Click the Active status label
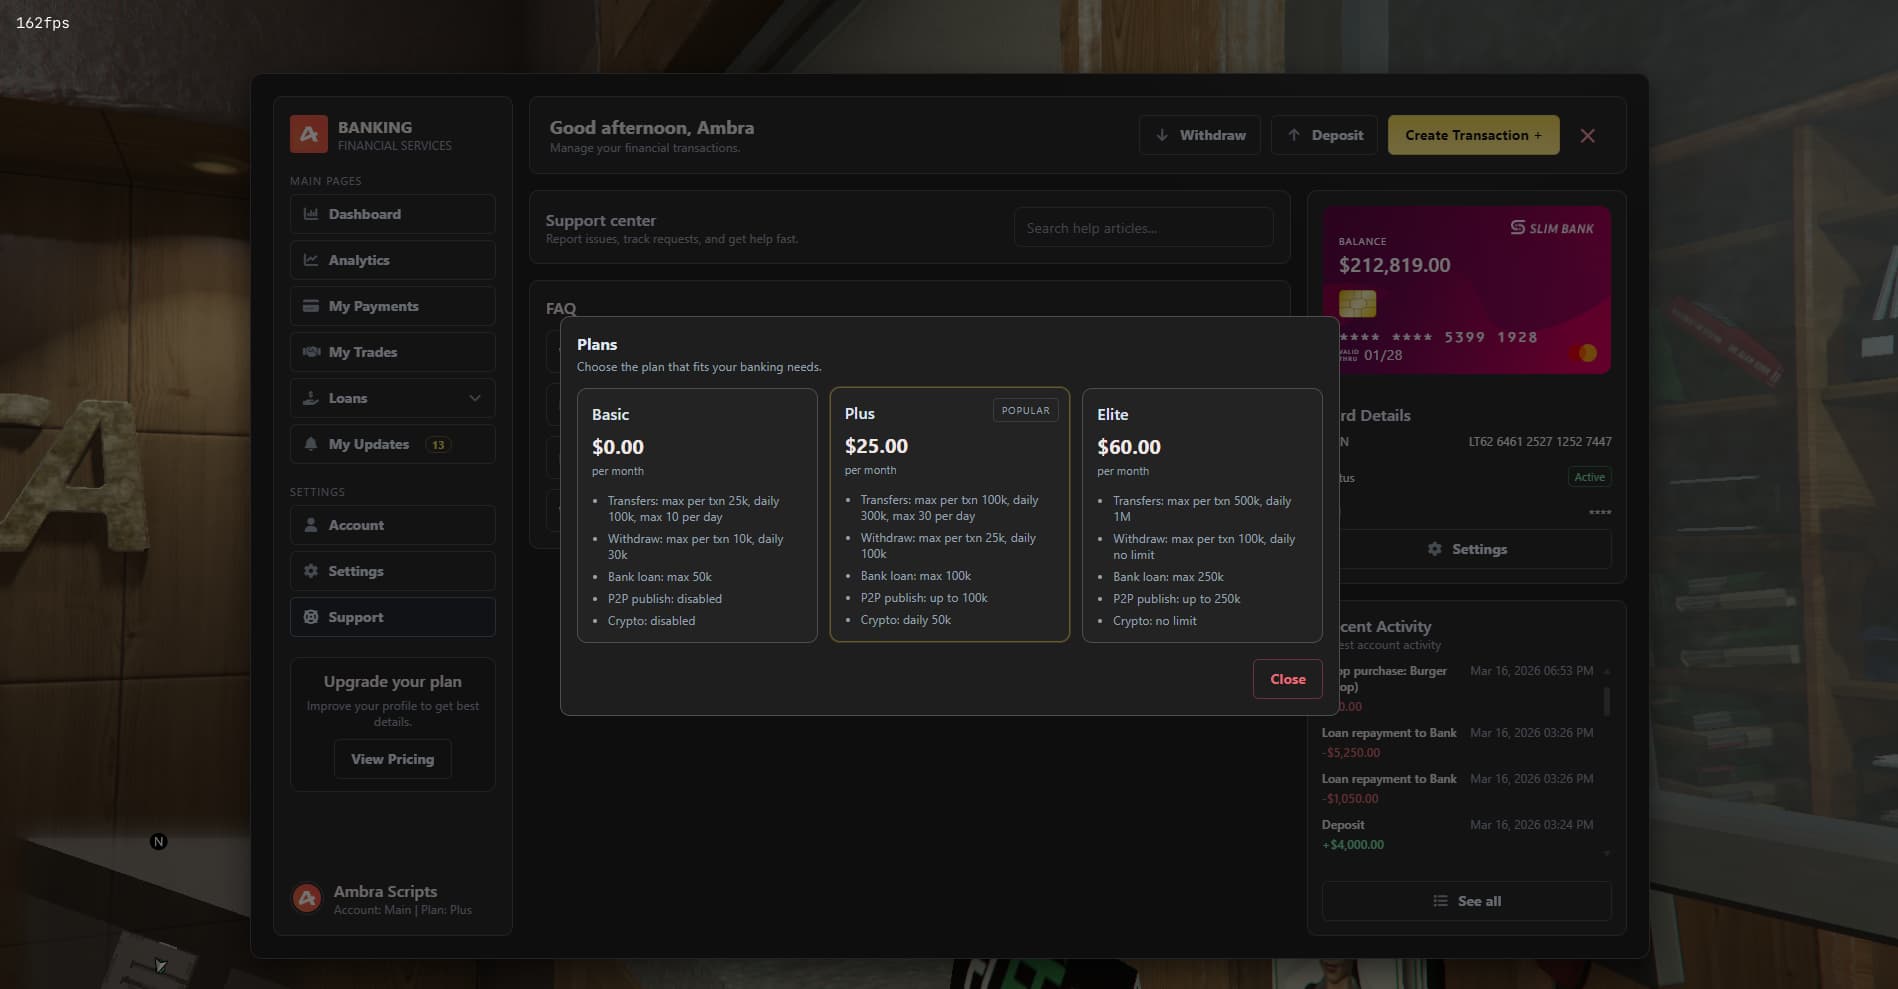 [1589, 477]
